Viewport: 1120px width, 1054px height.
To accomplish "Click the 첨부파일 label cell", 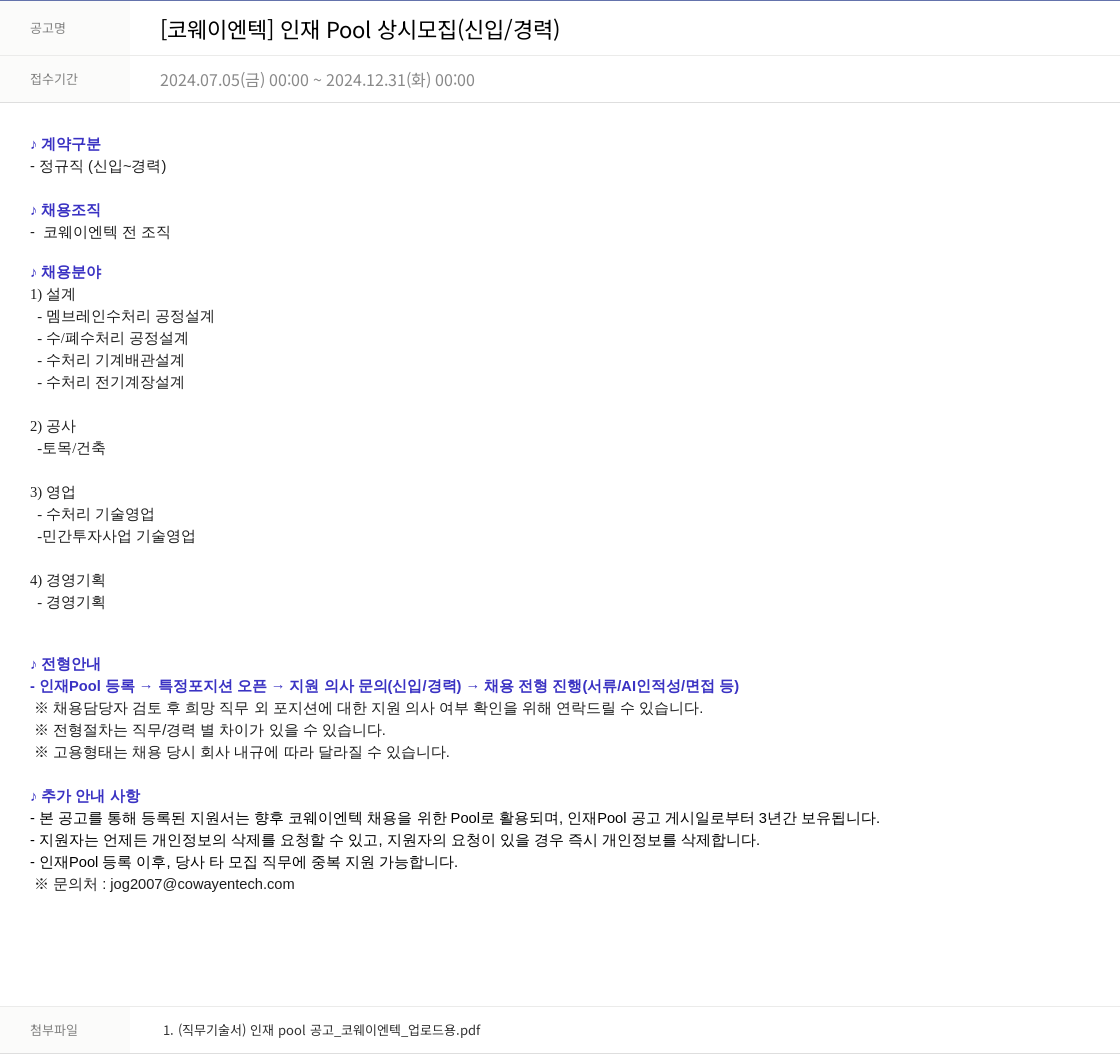I will coord(64,1030).
